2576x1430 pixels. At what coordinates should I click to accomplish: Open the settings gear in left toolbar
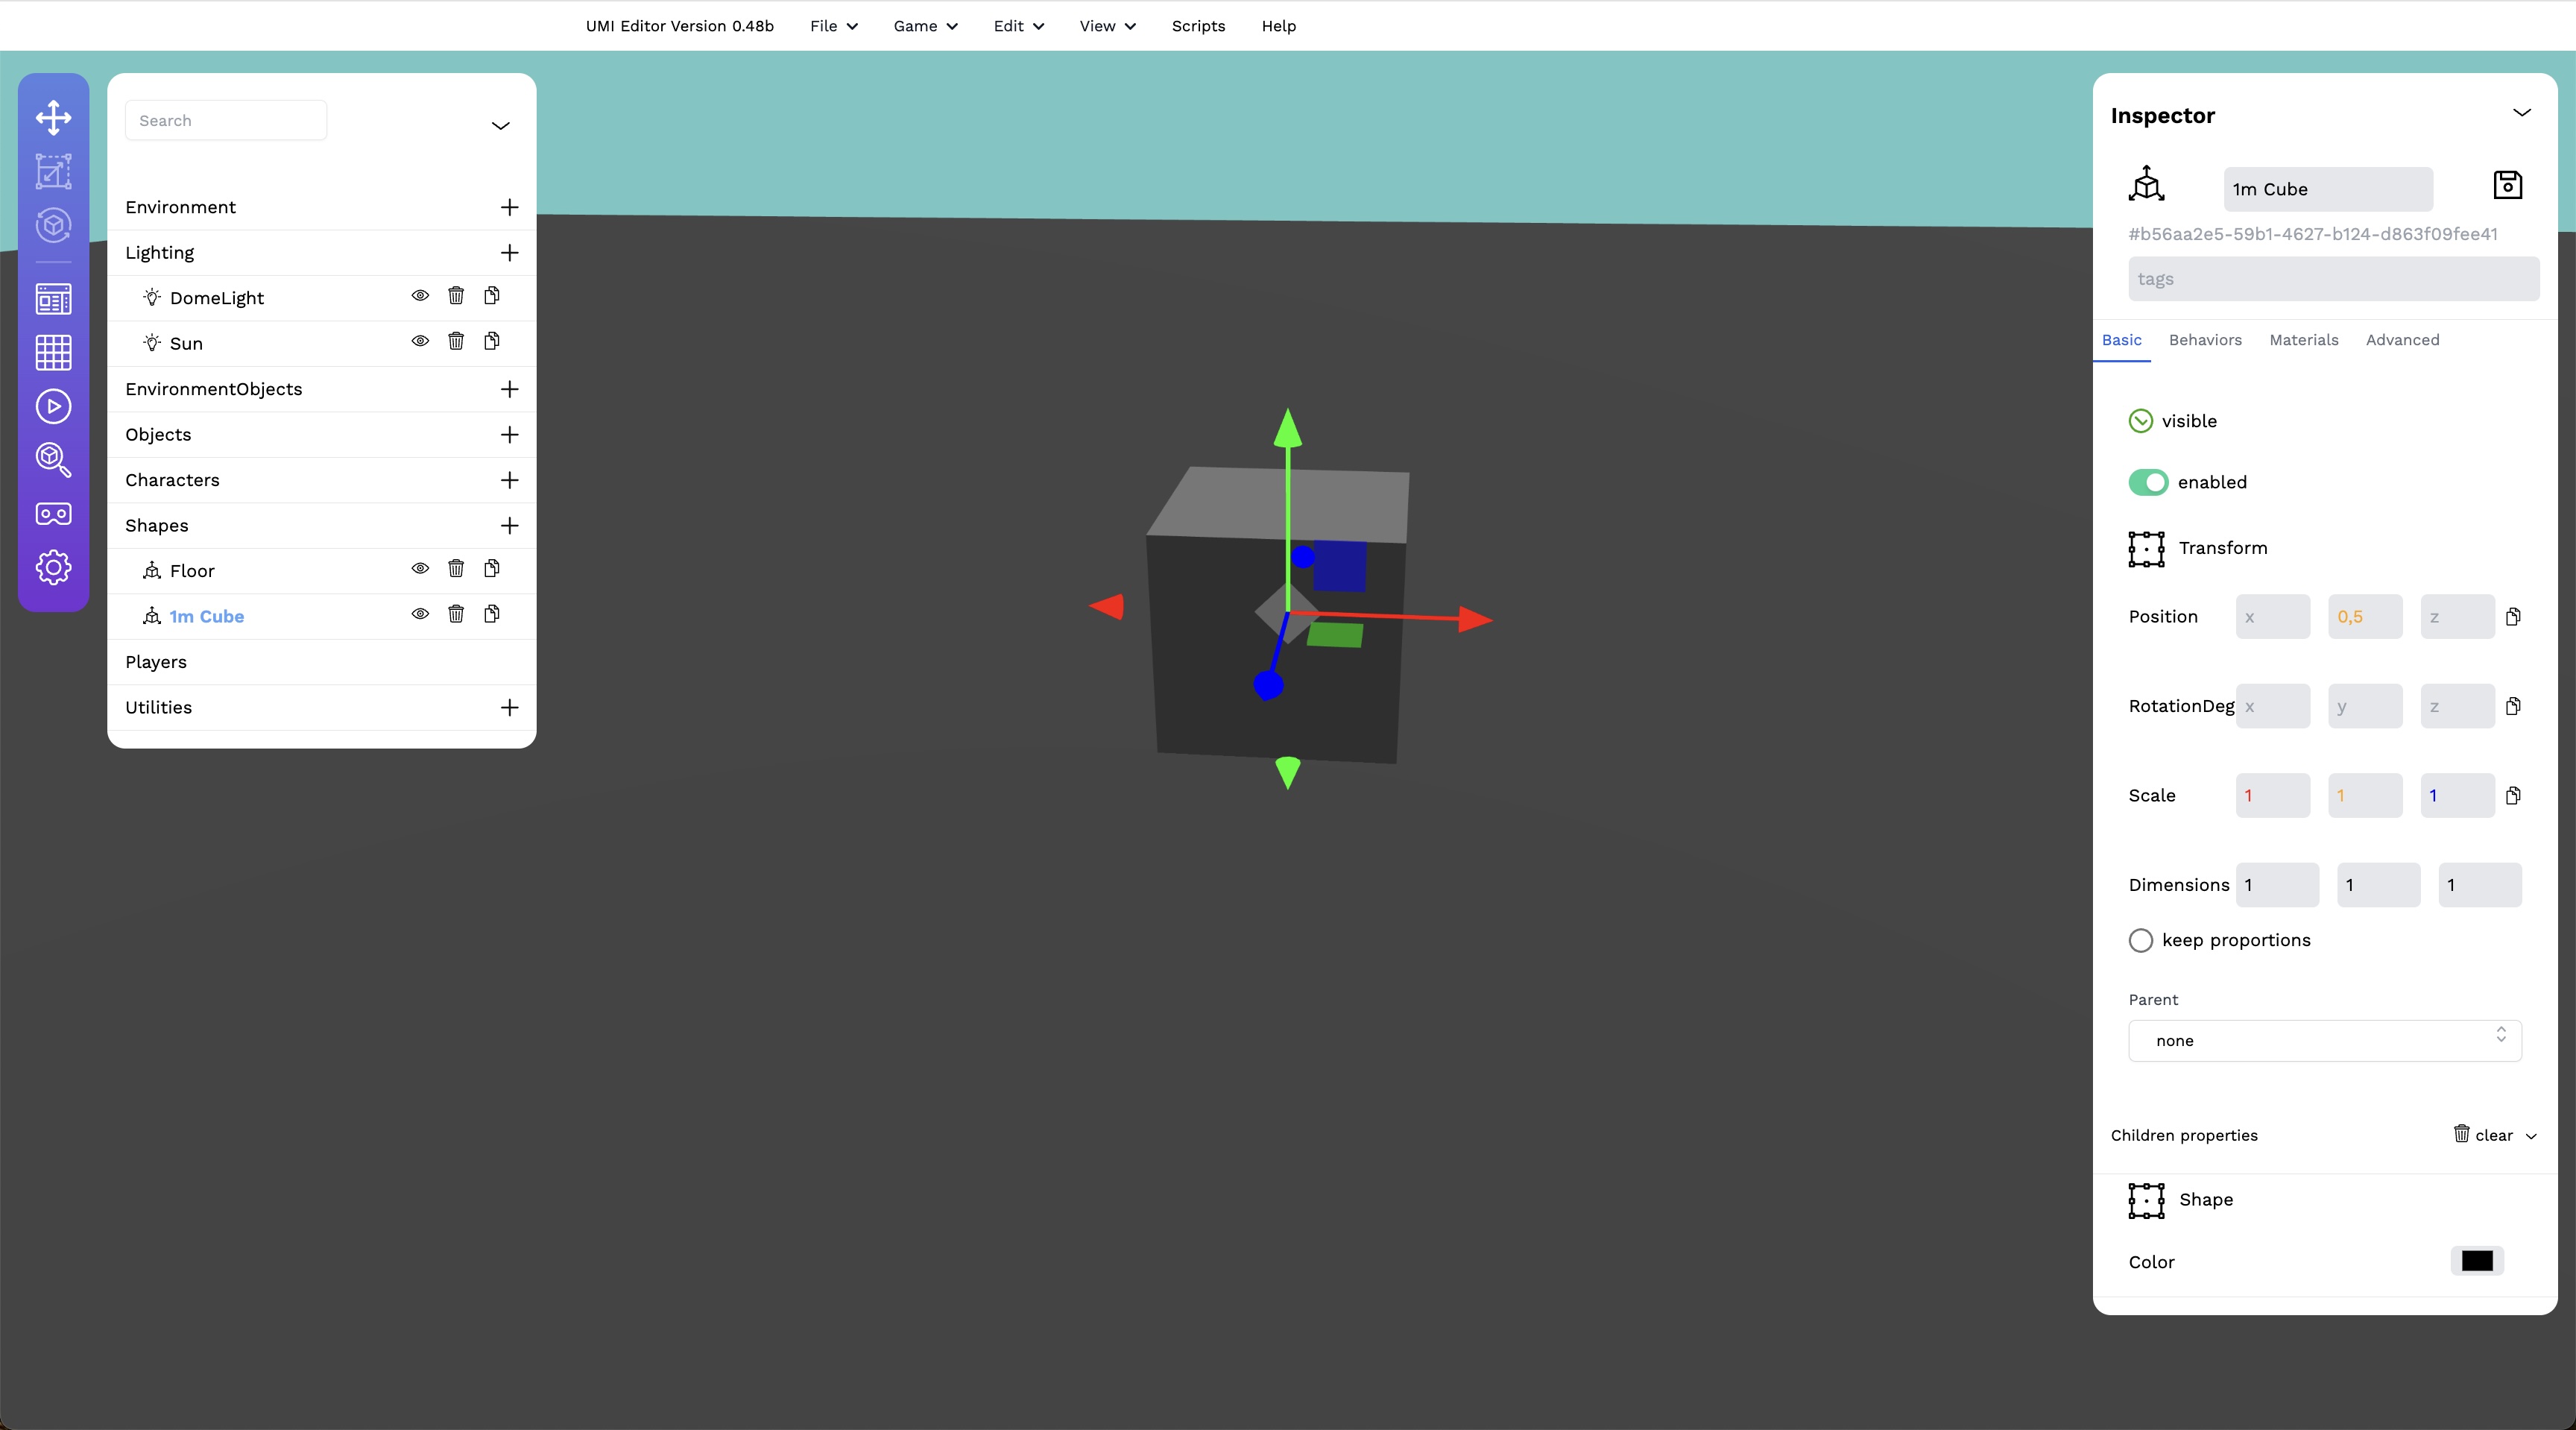[x=53, y=568]
